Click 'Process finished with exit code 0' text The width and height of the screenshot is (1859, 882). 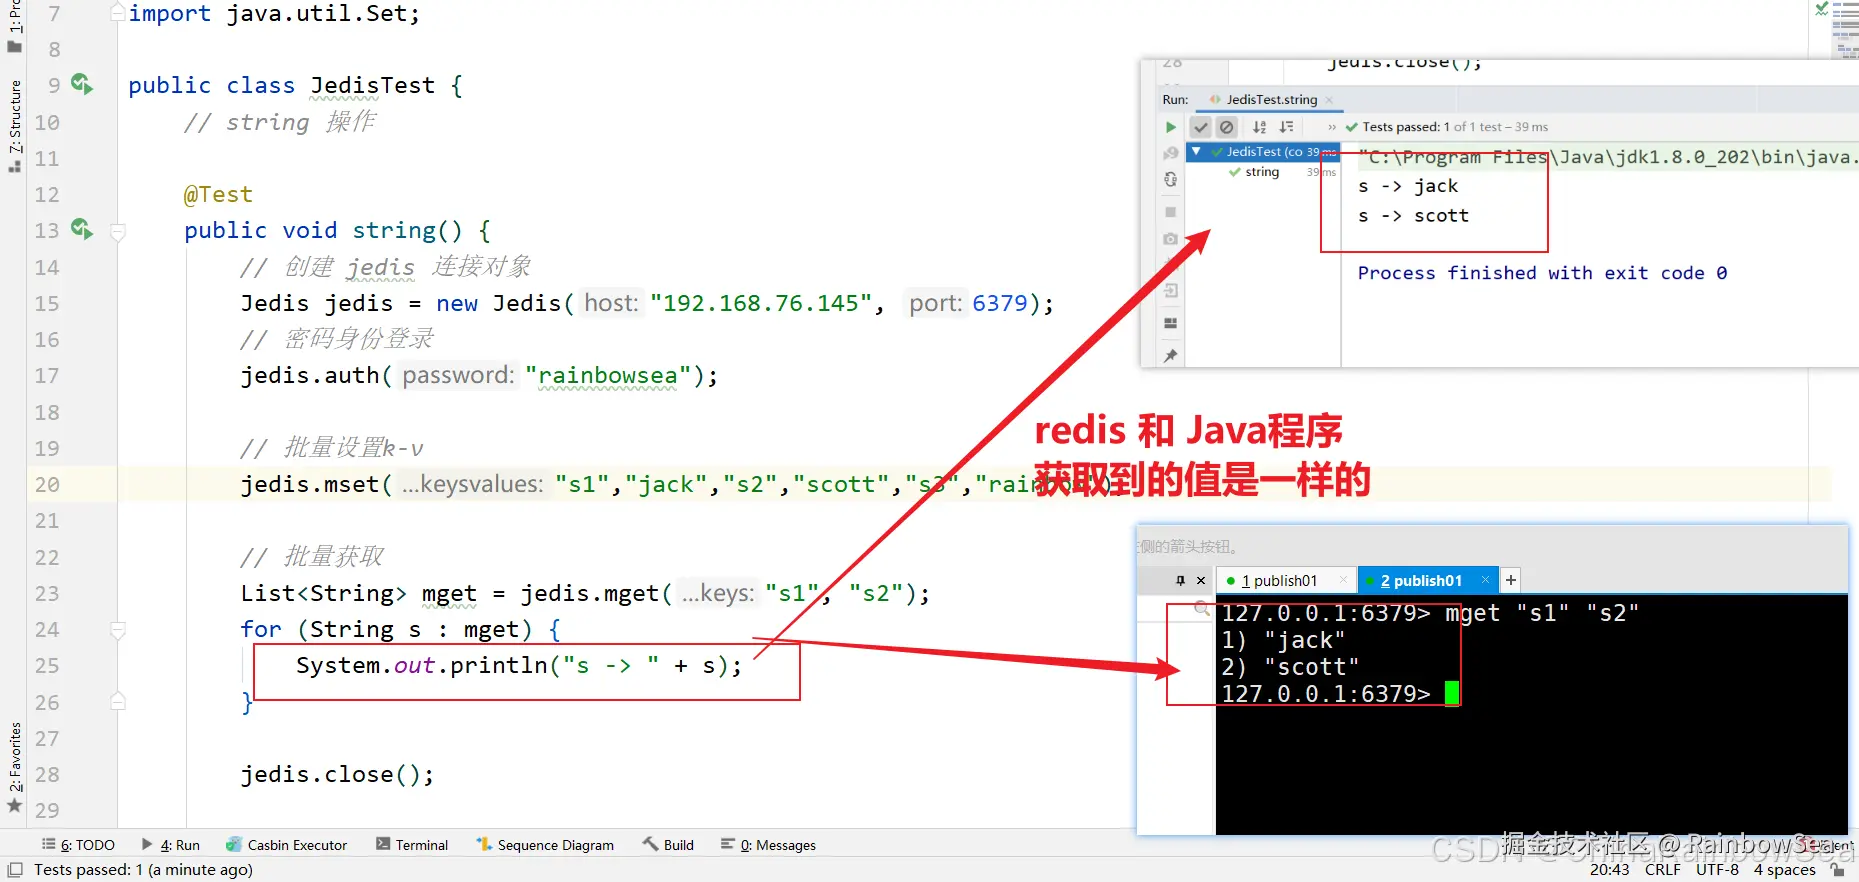pos(1542,273)
